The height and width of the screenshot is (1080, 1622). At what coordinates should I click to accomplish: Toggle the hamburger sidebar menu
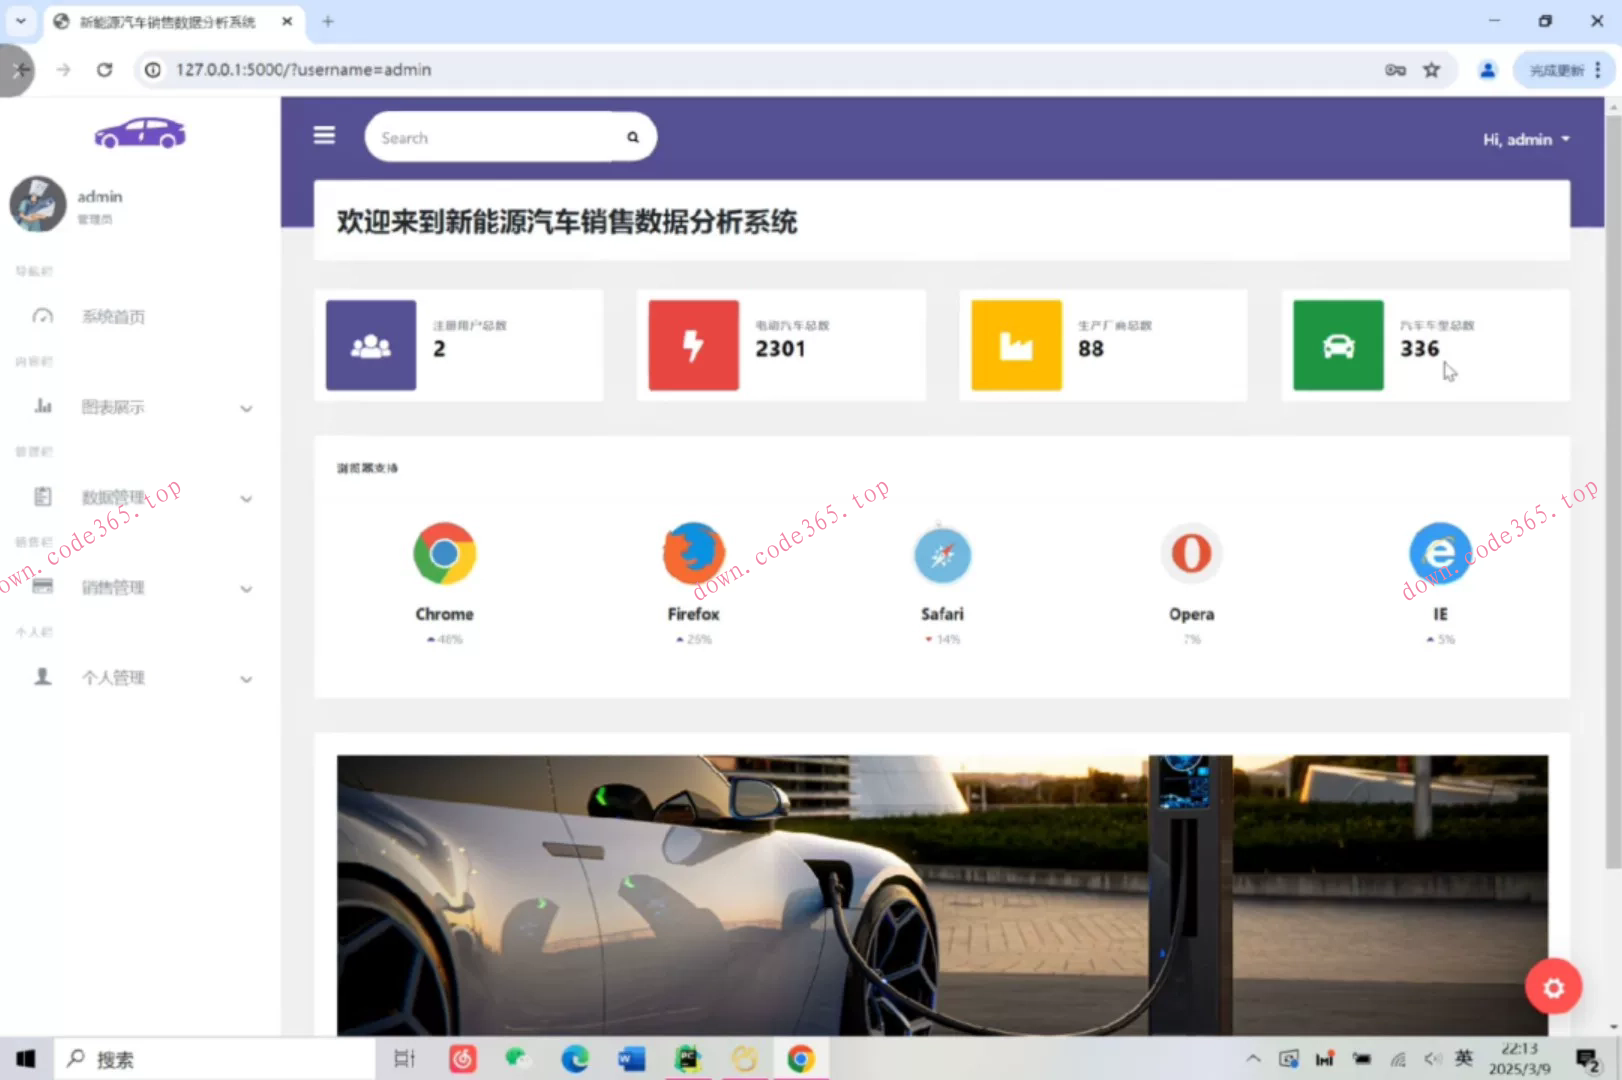click(x=324, y=135)
